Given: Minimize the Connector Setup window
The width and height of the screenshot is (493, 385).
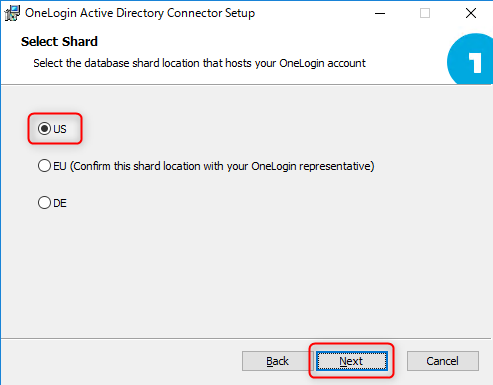Looking at the screenshot, I should pos(380,13).
